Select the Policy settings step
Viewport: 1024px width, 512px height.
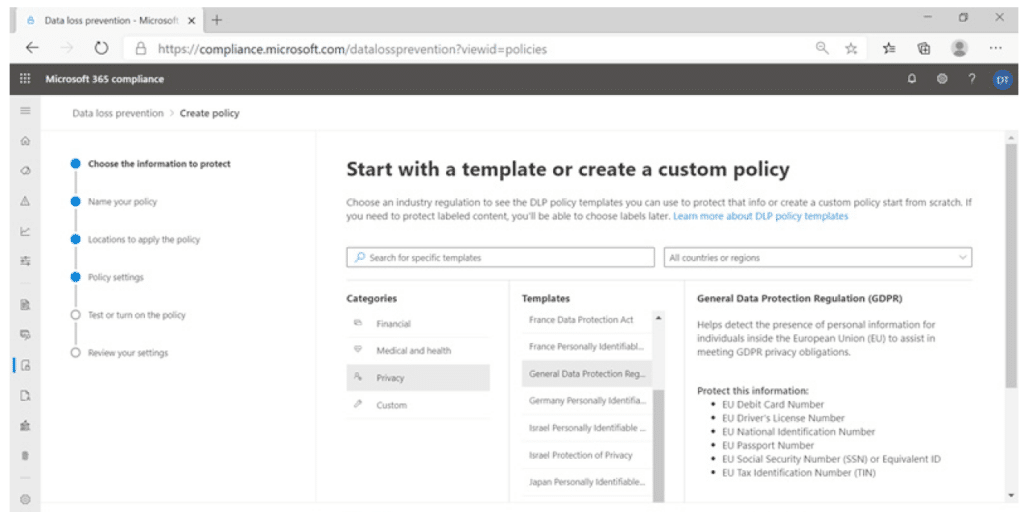tap(116, 278)
